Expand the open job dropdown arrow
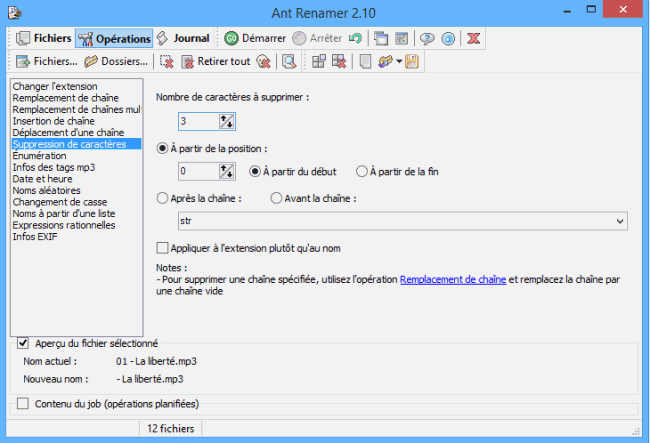 (x=399, y=62)
